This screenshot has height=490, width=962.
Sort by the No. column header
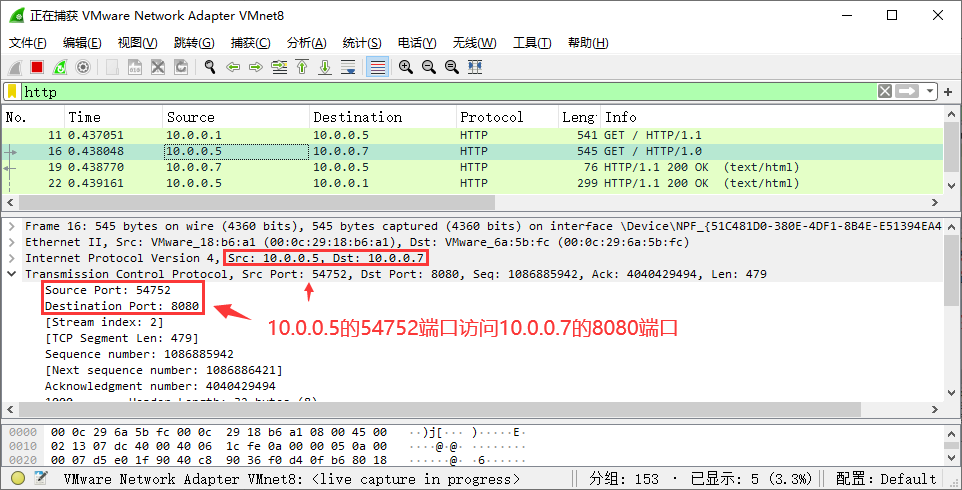point(33,117)
